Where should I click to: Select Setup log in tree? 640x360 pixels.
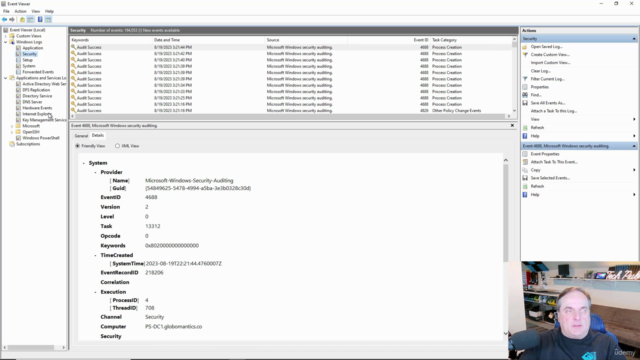27,60
